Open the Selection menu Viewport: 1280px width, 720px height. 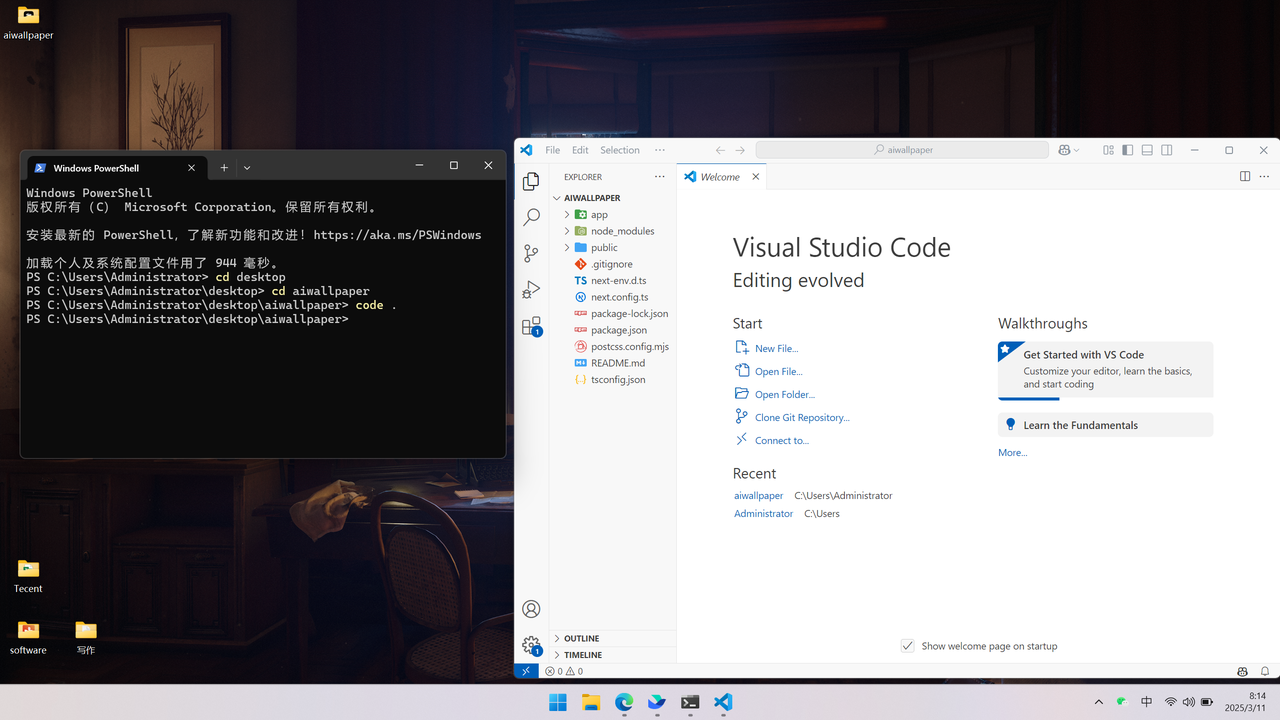(620, 150)
